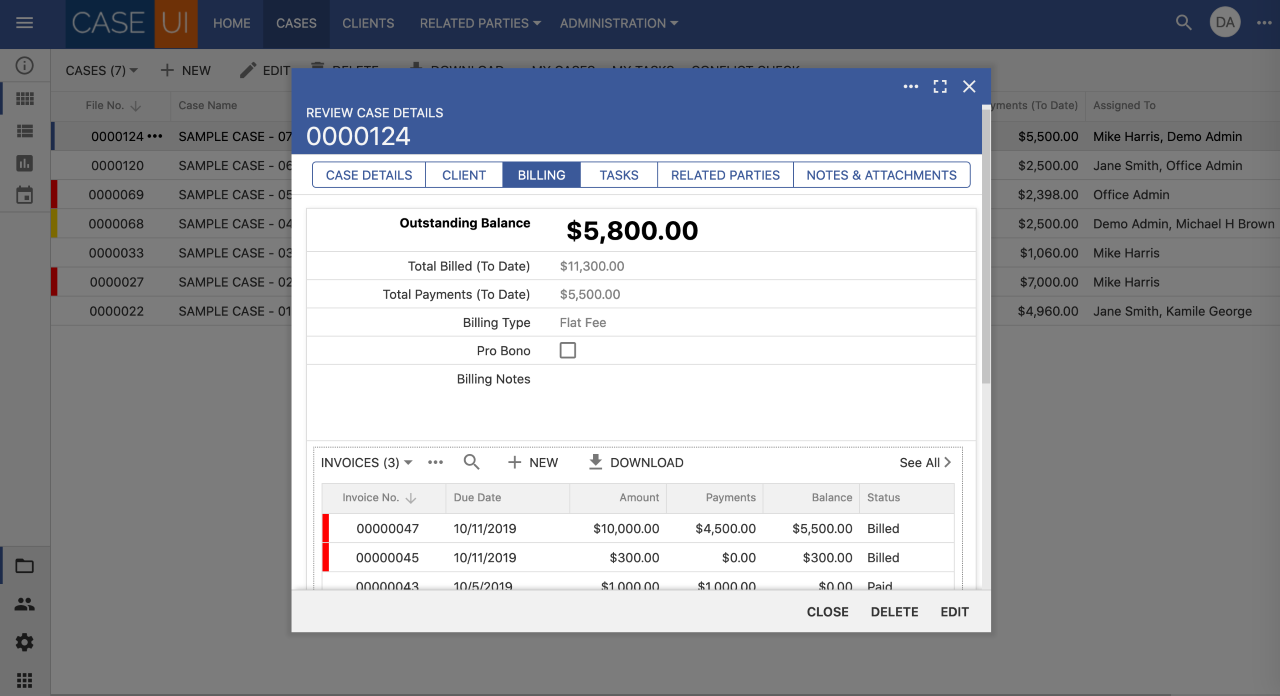1280x696 pixels.
Task: Open the calendar icon in the left sidebar
Action: click(x=25, y=194)
